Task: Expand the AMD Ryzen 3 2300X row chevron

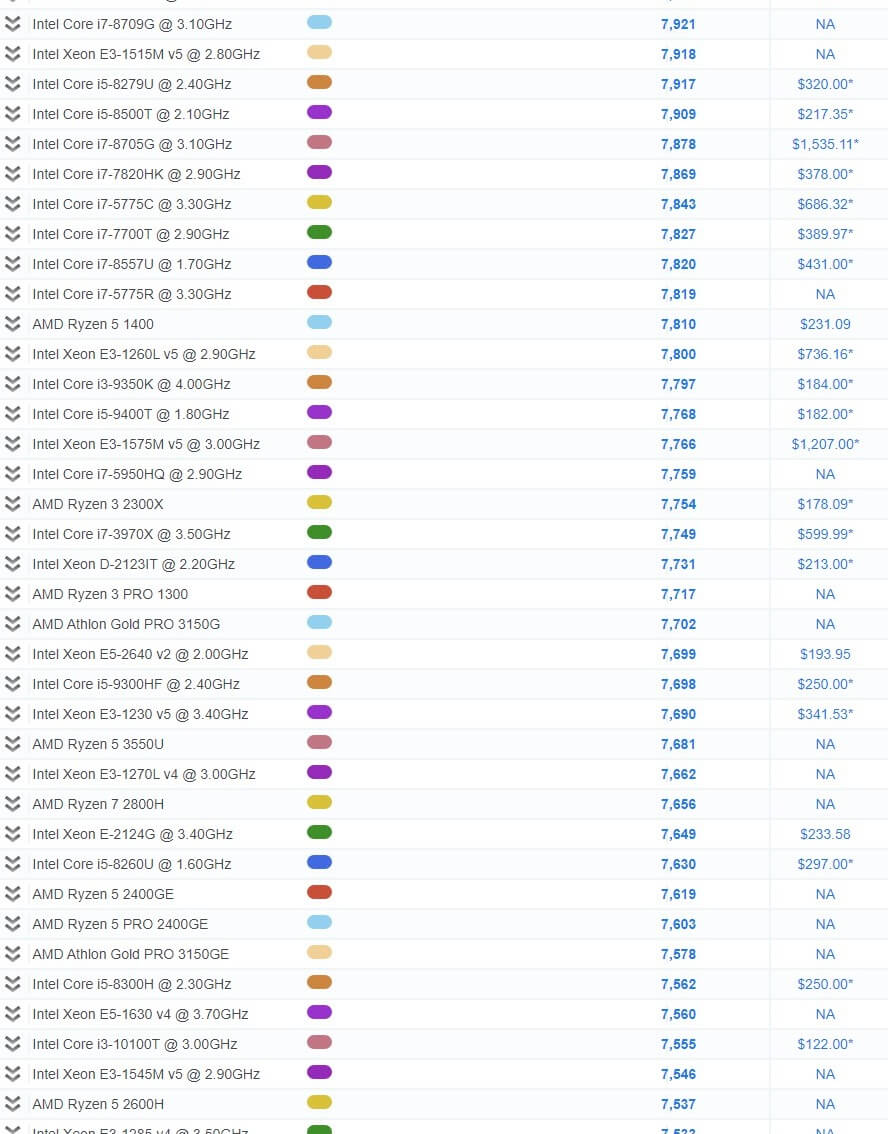Action: [12, 504]
